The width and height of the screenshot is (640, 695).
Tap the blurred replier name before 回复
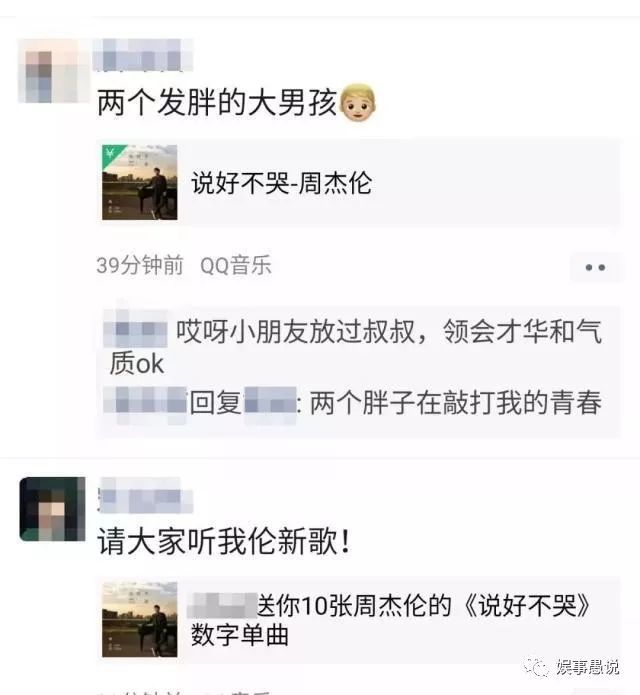click(x=145, y=402)
